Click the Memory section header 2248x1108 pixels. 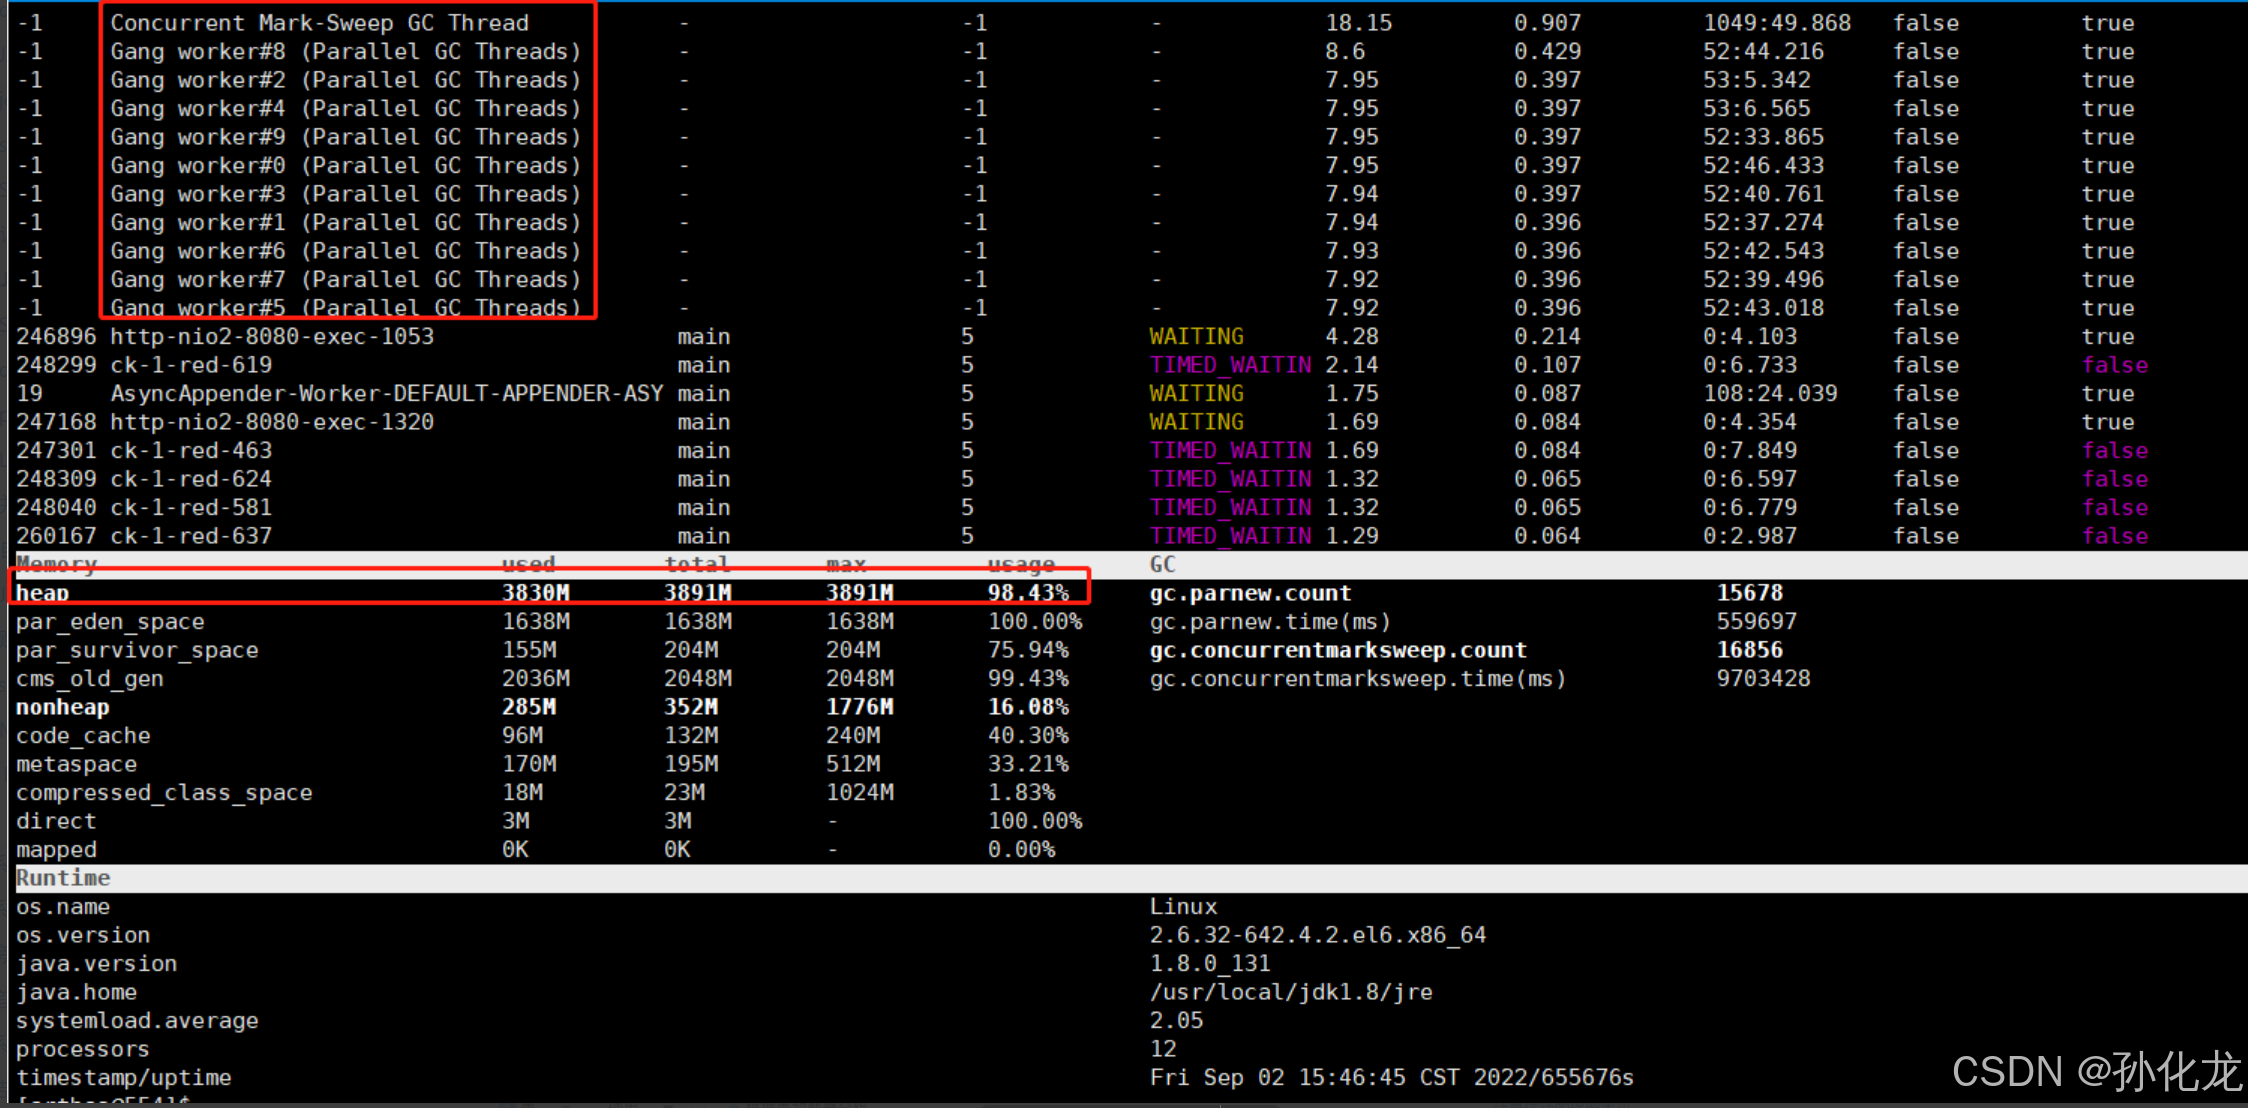click(56, 565)
